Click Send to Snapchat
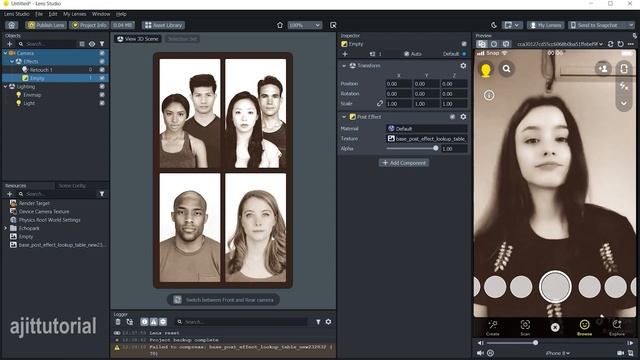Viewport: 640px width, 360px height. 597,25
